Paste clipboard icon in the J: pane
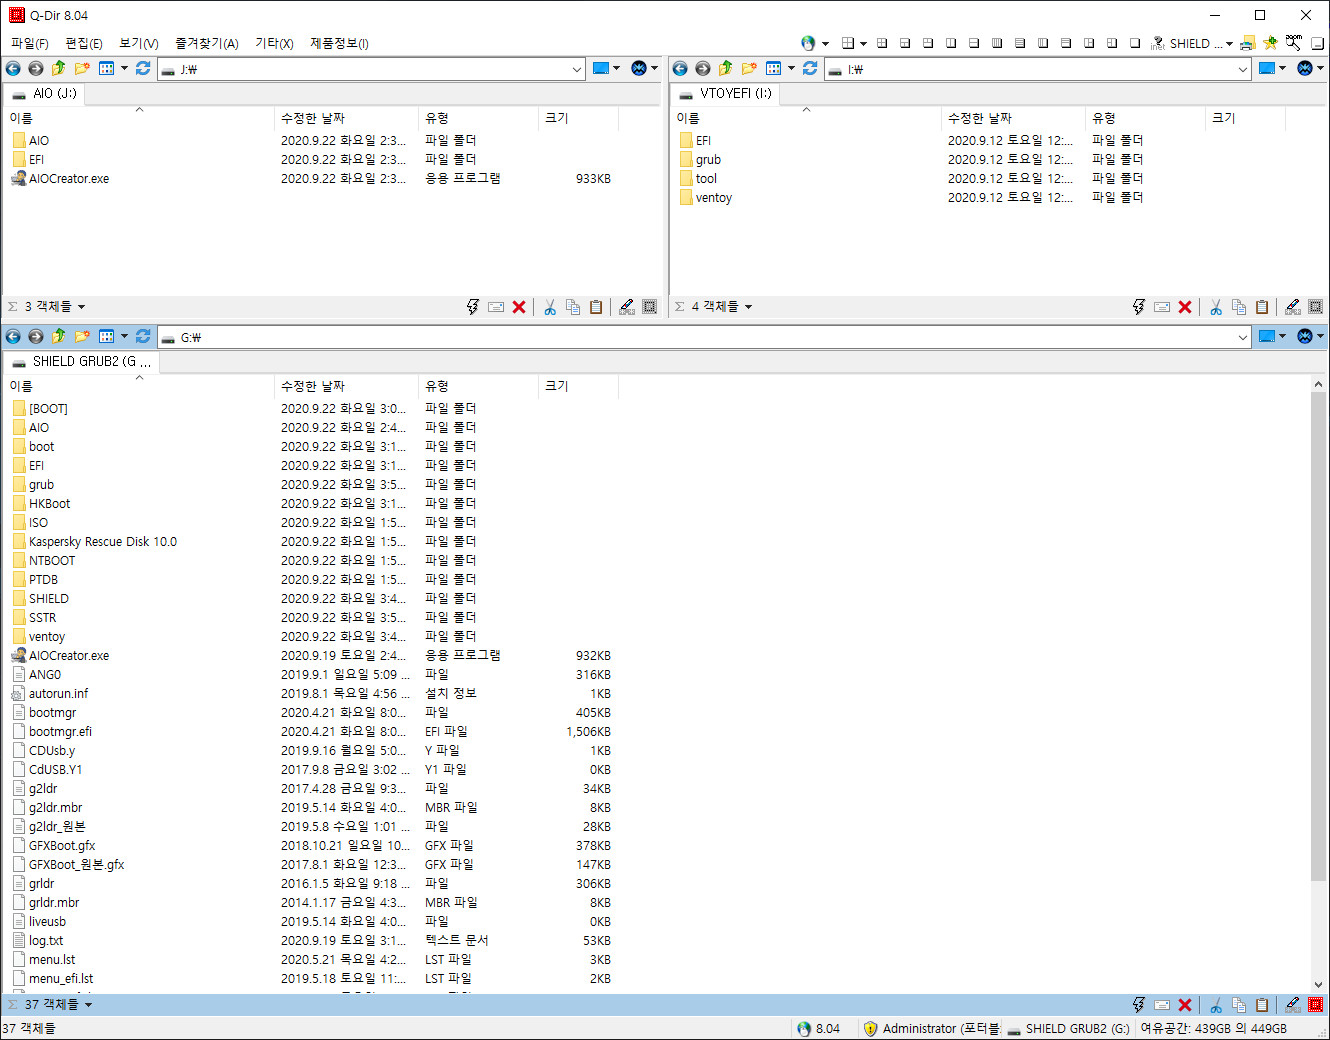This screenshot has height=1040, width=1330. pos(596,307)
